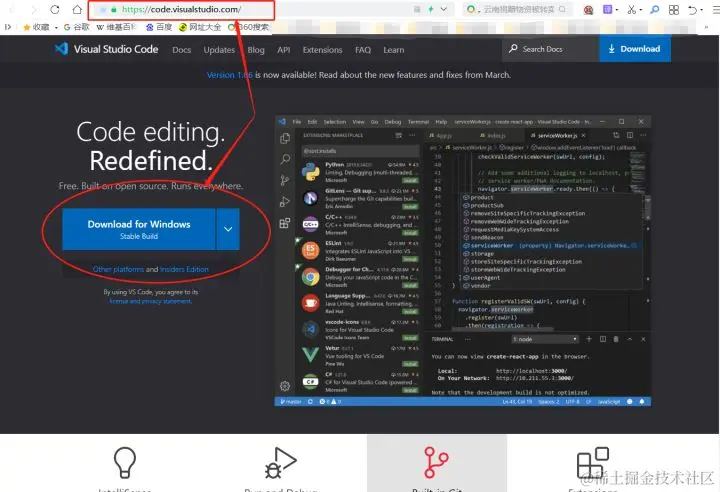Click the Chrome debugger extension logo
Screen dimensions: 720x492
pyautogui.click(x=310, y=277)
